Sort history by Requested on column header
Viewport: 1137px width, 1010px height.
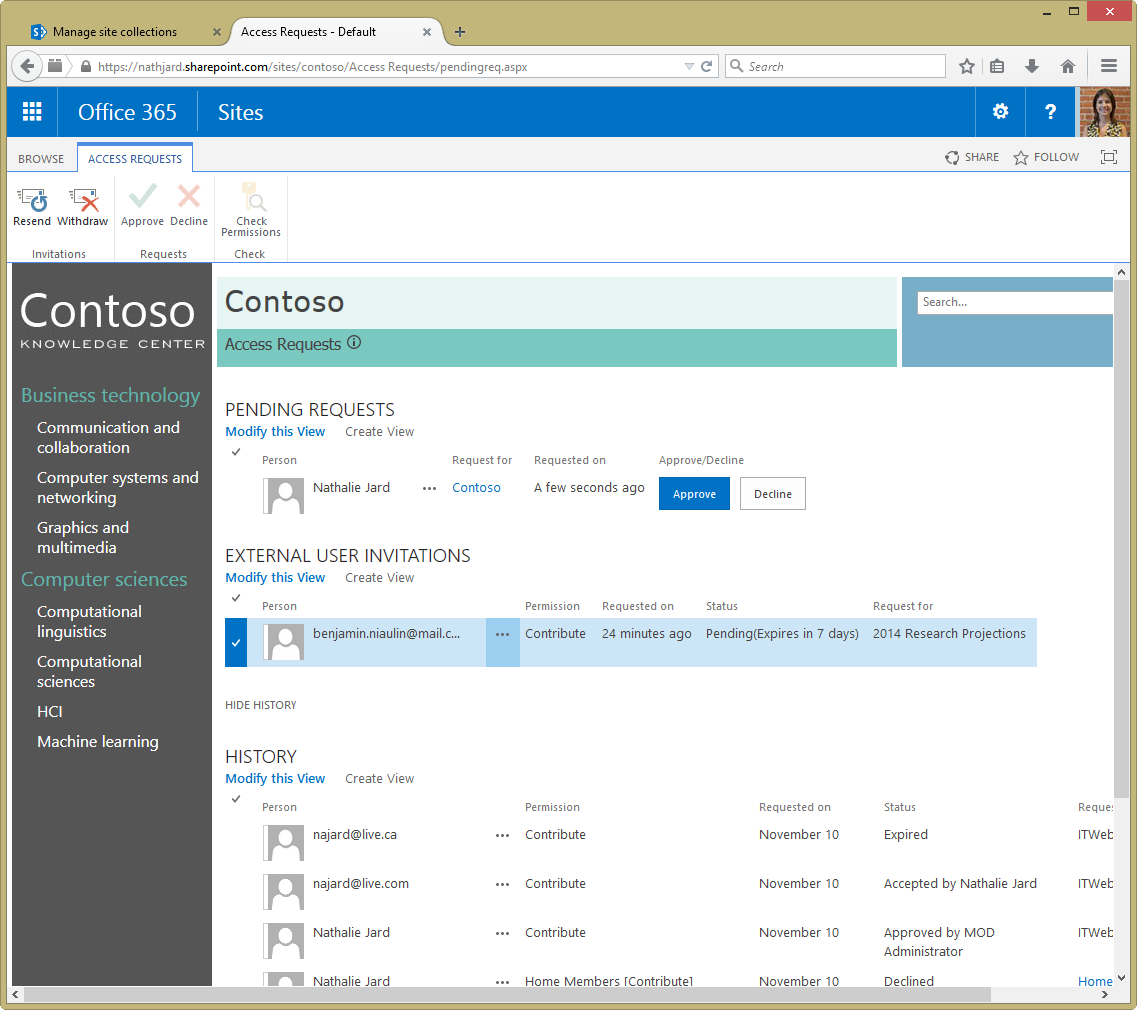pyautogui.click(x=795, y=807)
